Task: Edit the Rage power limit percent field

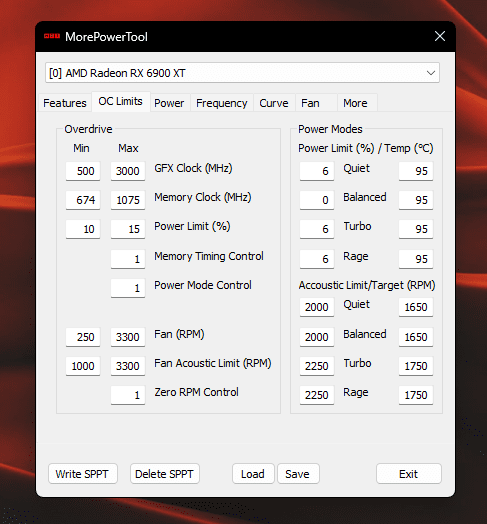Action: point(317,259)
